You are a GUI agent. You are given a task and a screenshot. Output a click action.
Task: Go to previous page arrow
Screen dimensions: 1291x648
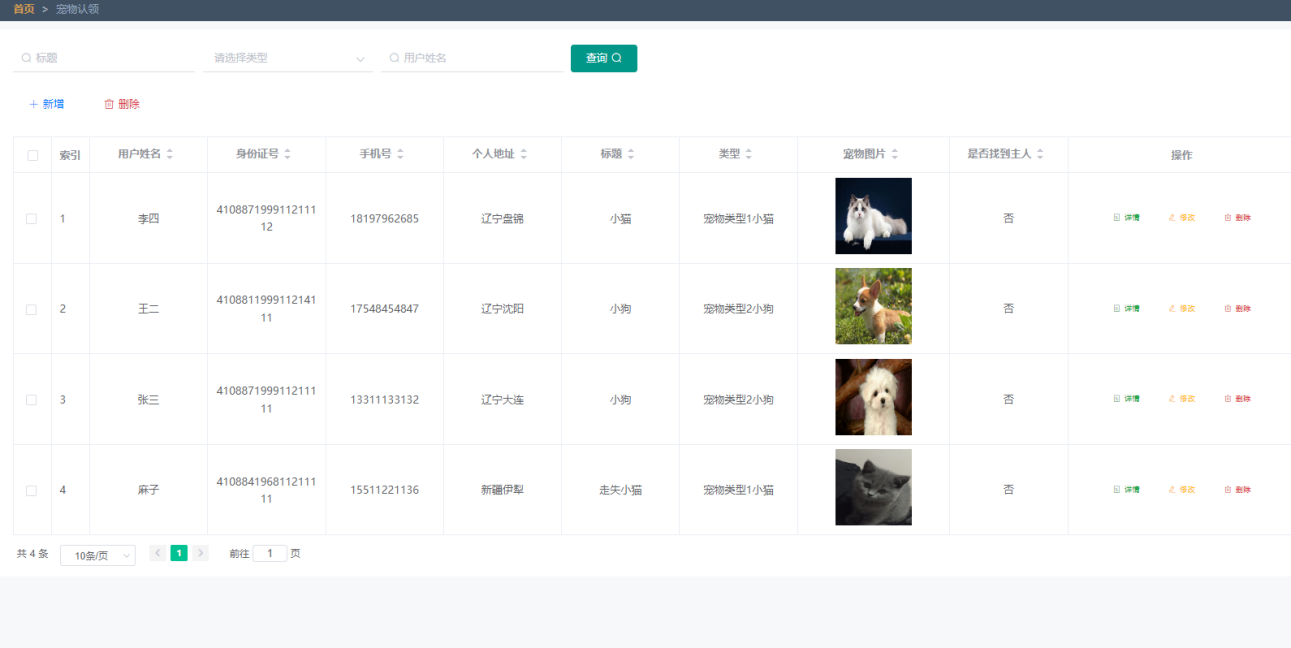[157, 553]
